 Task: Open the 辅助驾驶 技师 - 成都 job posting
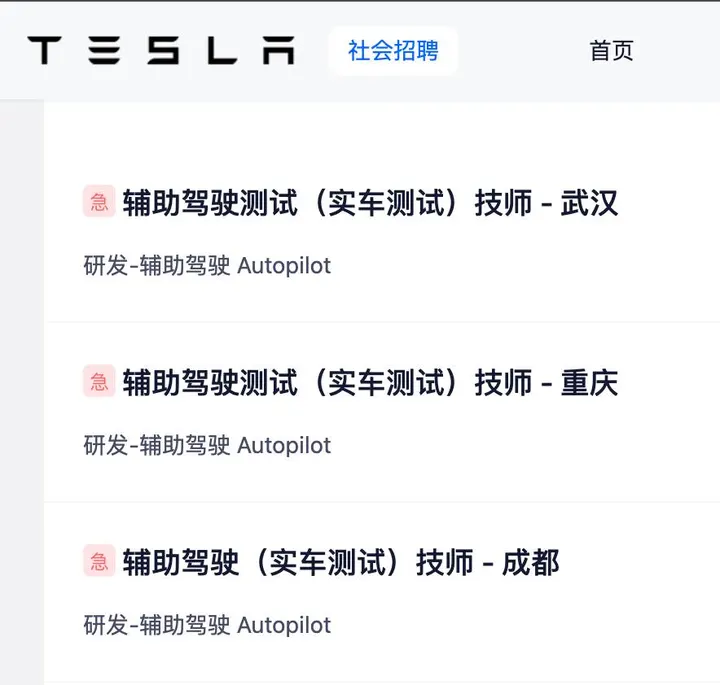(x=341, y=562)
